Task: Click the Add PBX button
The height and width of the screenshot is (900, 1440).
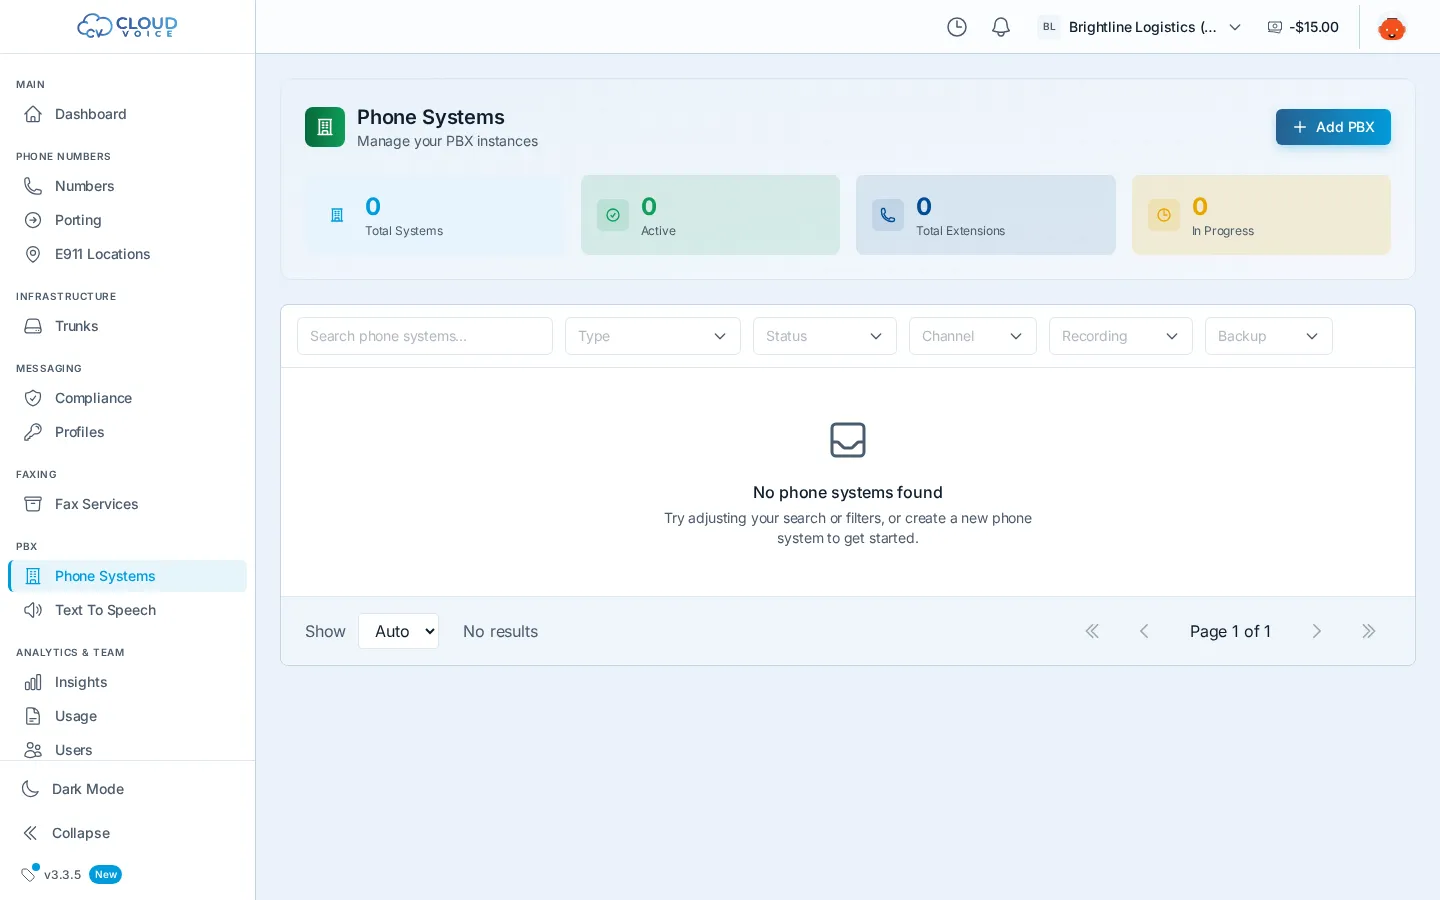Action: pos(1333,127)
